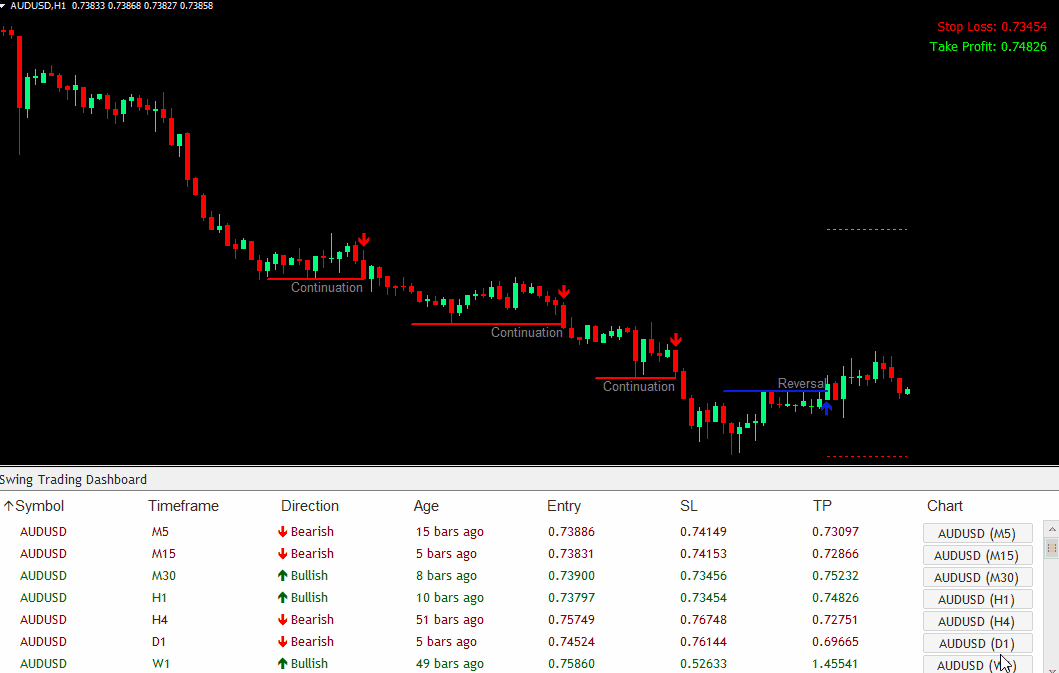Image resolution: width=1059 pixels, height=673 pixels.
Task: Open the AUDUSD,H1 chart dropdown triangle
Action: point(4,6)
